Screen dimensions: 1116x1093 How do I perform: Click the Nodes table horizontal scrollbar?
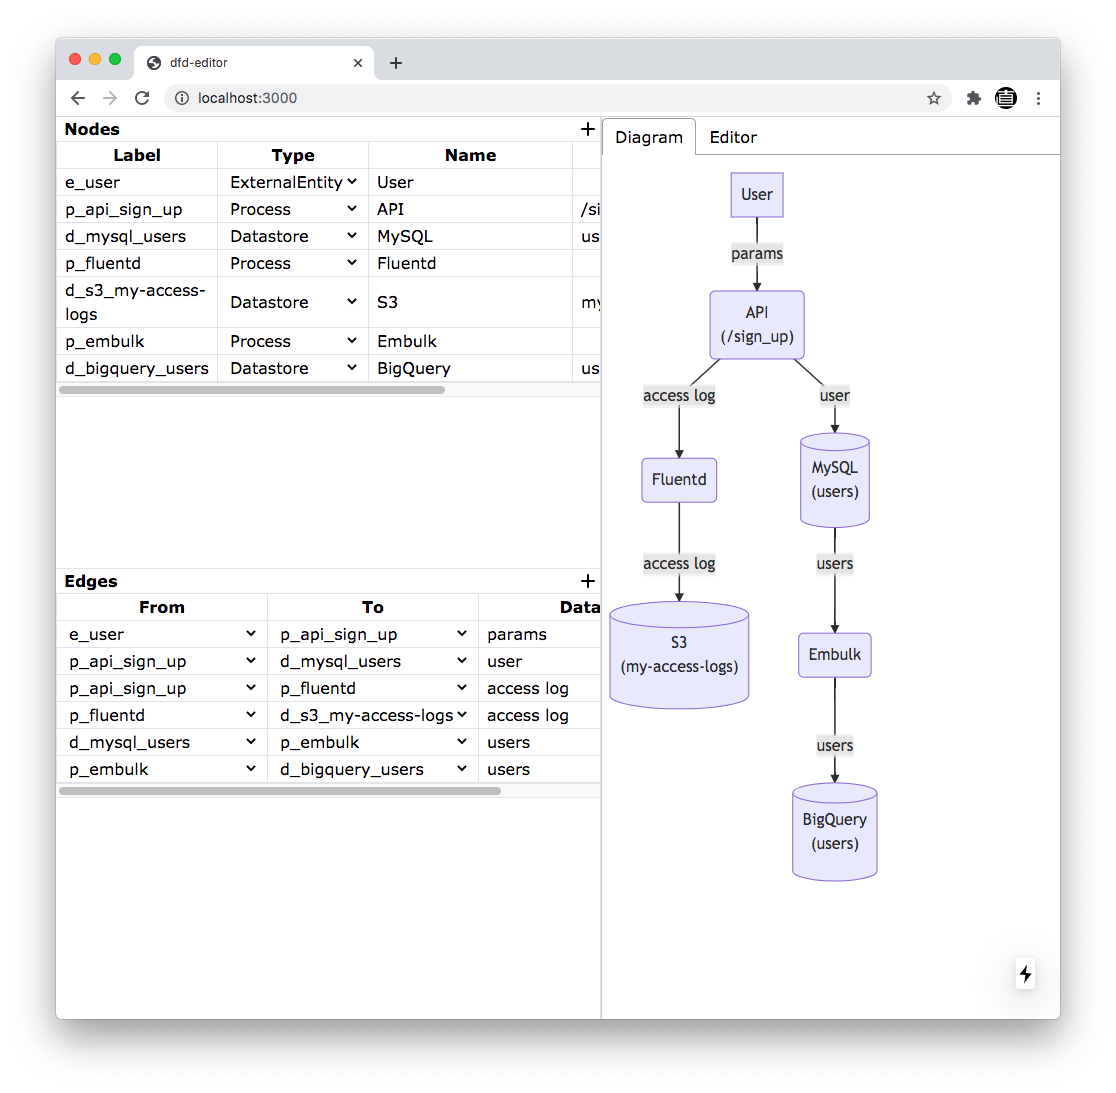(x=252, y=390)
